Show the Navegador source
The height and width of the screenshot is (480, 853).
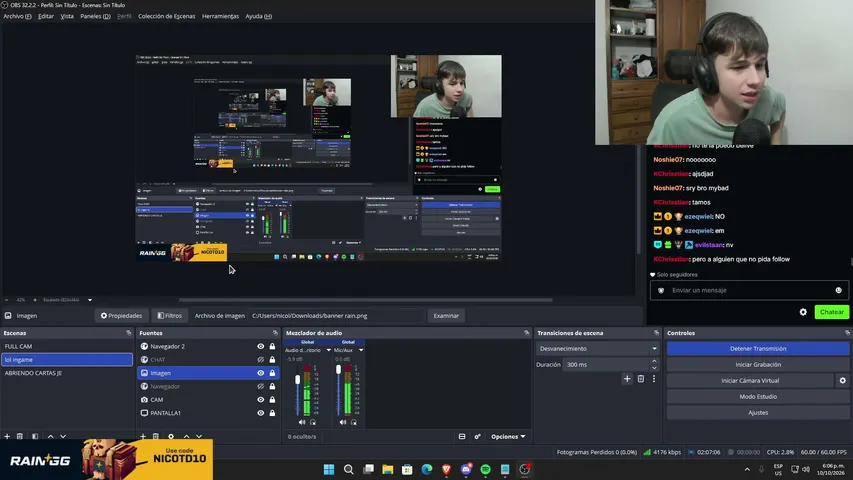(x=261, y=386)
